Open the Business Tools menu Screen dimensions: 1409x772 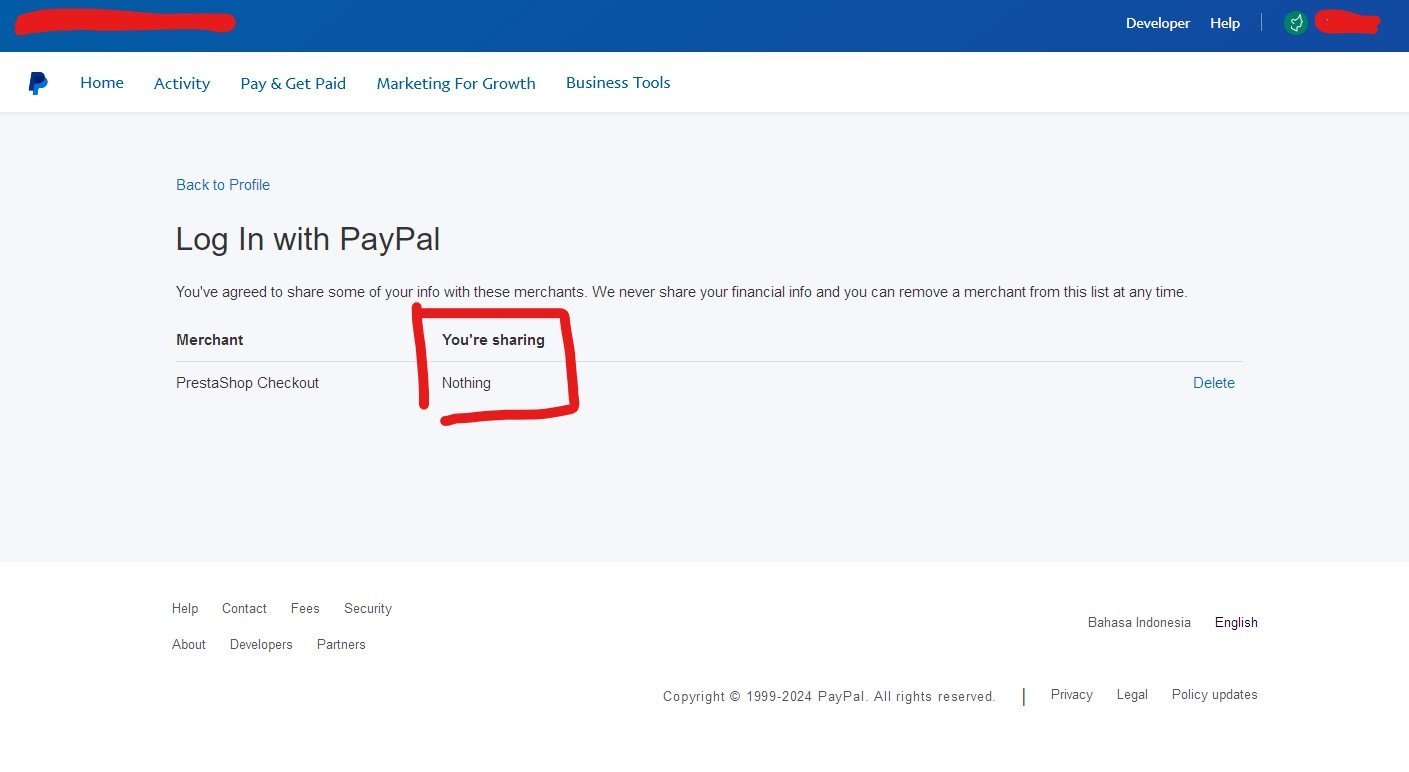pos(618,83)
